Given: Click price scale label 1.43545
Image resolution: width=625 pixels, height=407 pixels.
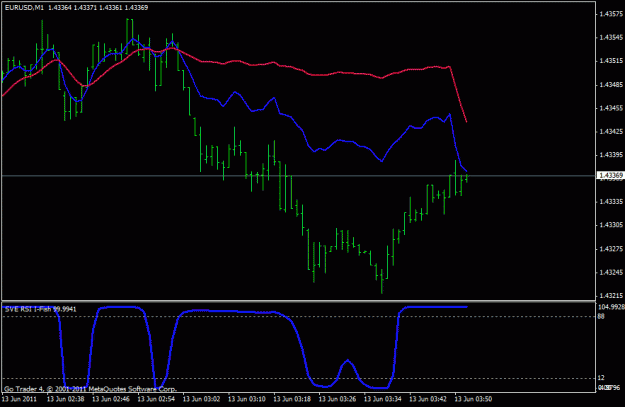Looking at the screenshot, I should 611,37.
